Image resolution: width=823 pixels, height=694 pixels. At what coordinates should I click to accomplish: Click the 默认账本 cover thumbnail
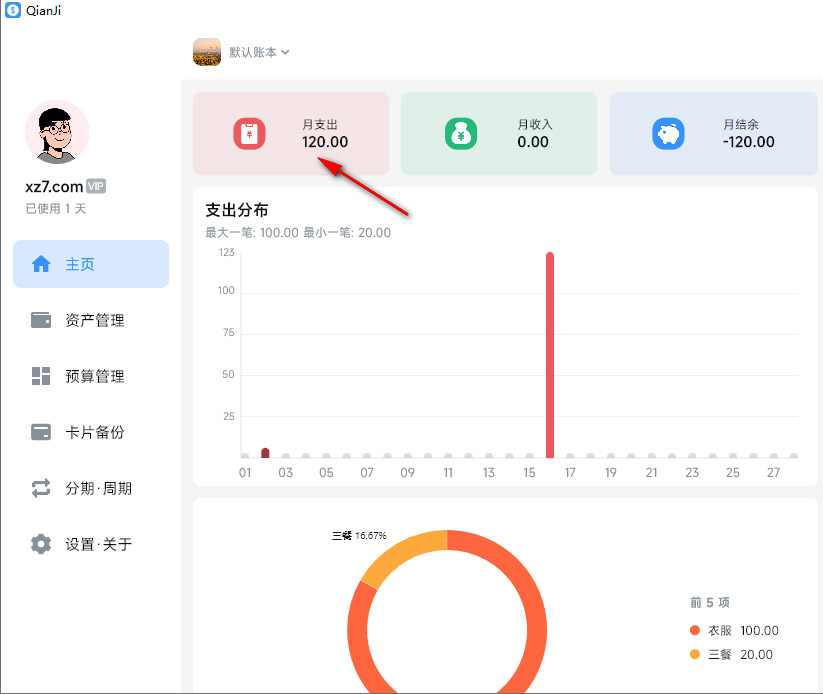tap(207, 52)
